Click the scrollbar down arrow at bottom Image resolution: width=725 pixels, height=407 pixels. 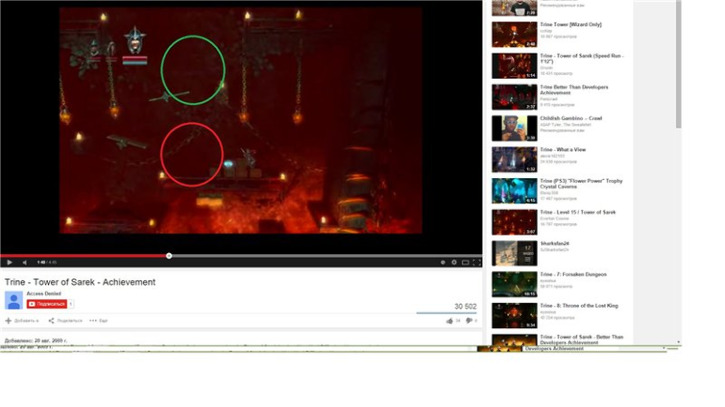pyautogui.click(x=678, y=342)
